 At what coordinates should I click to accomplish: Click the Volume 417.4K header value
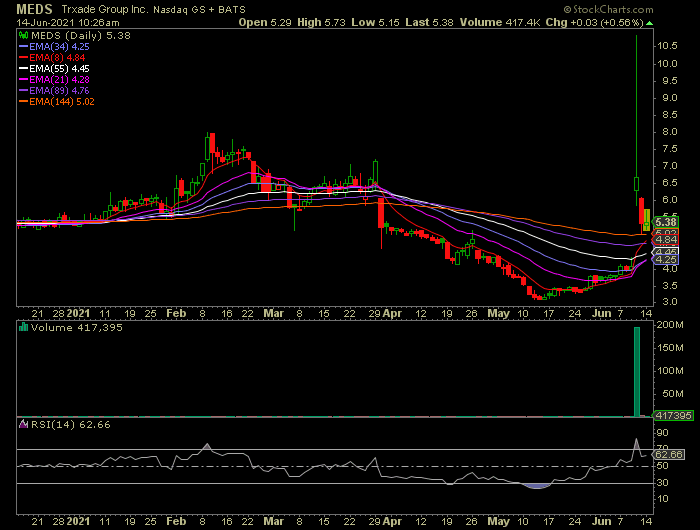click(500, 22)
